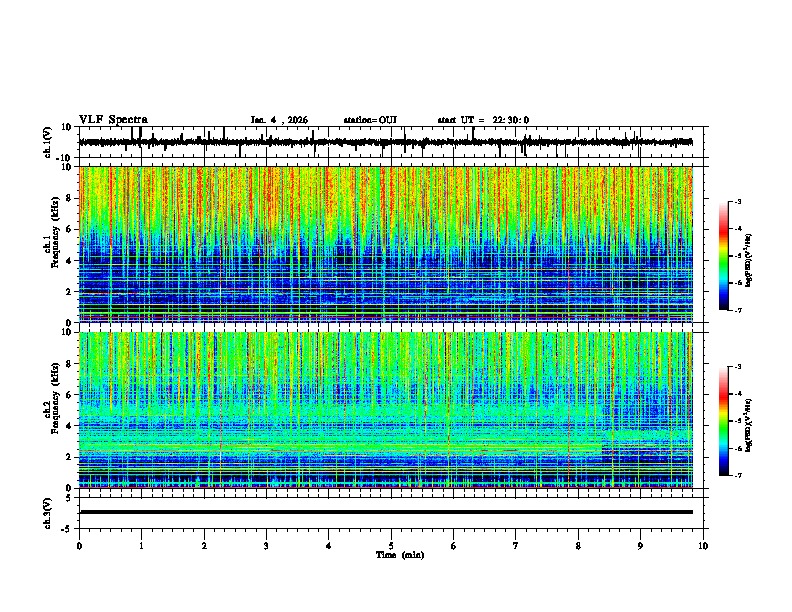Click time axis tick label '9'
792x612 pixels.
[x=640, y=546]
